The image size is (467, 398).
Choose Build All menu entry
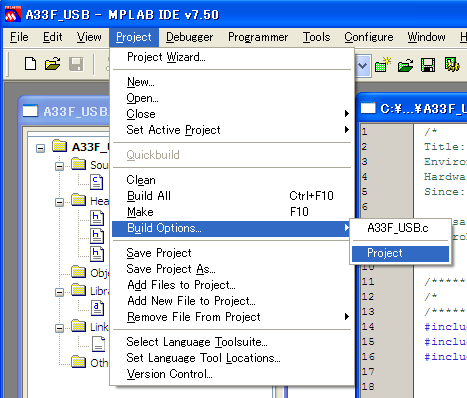[x=232, y=196]
